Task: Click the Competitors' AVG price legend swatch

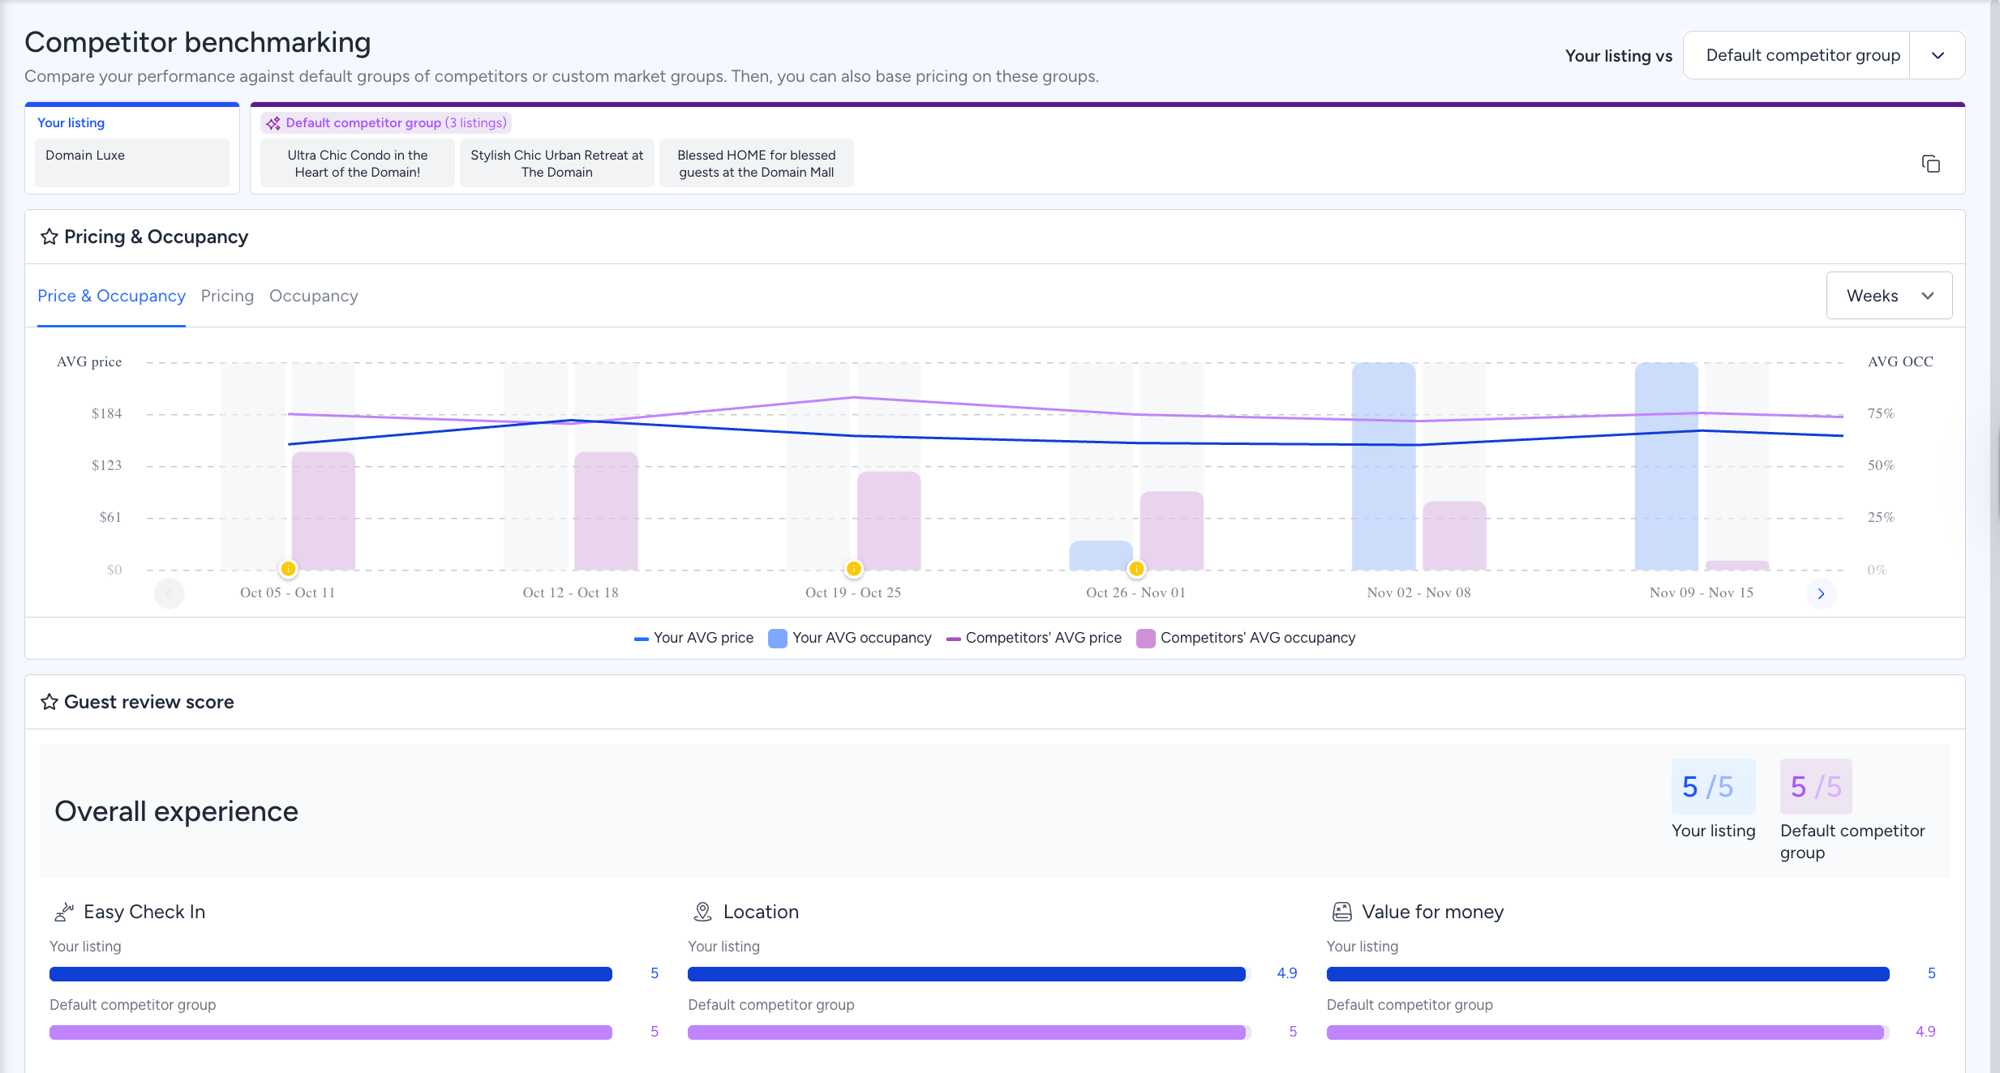Action: pos(954,638)
